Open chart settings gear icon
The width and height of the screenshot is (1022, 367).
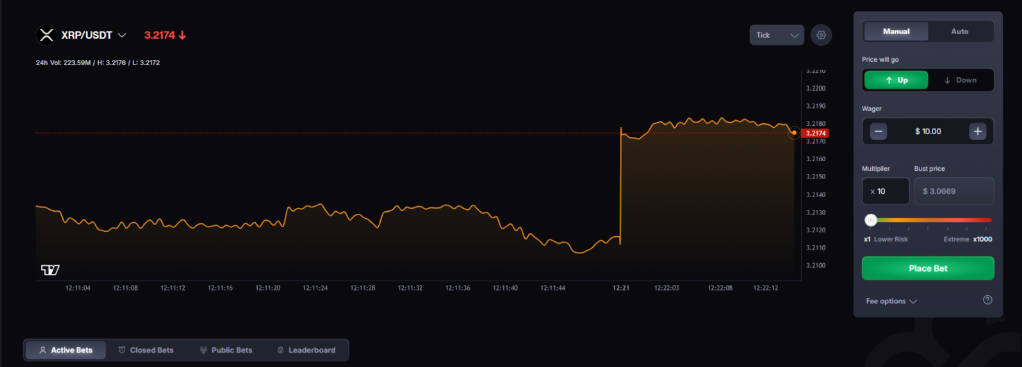821,35
